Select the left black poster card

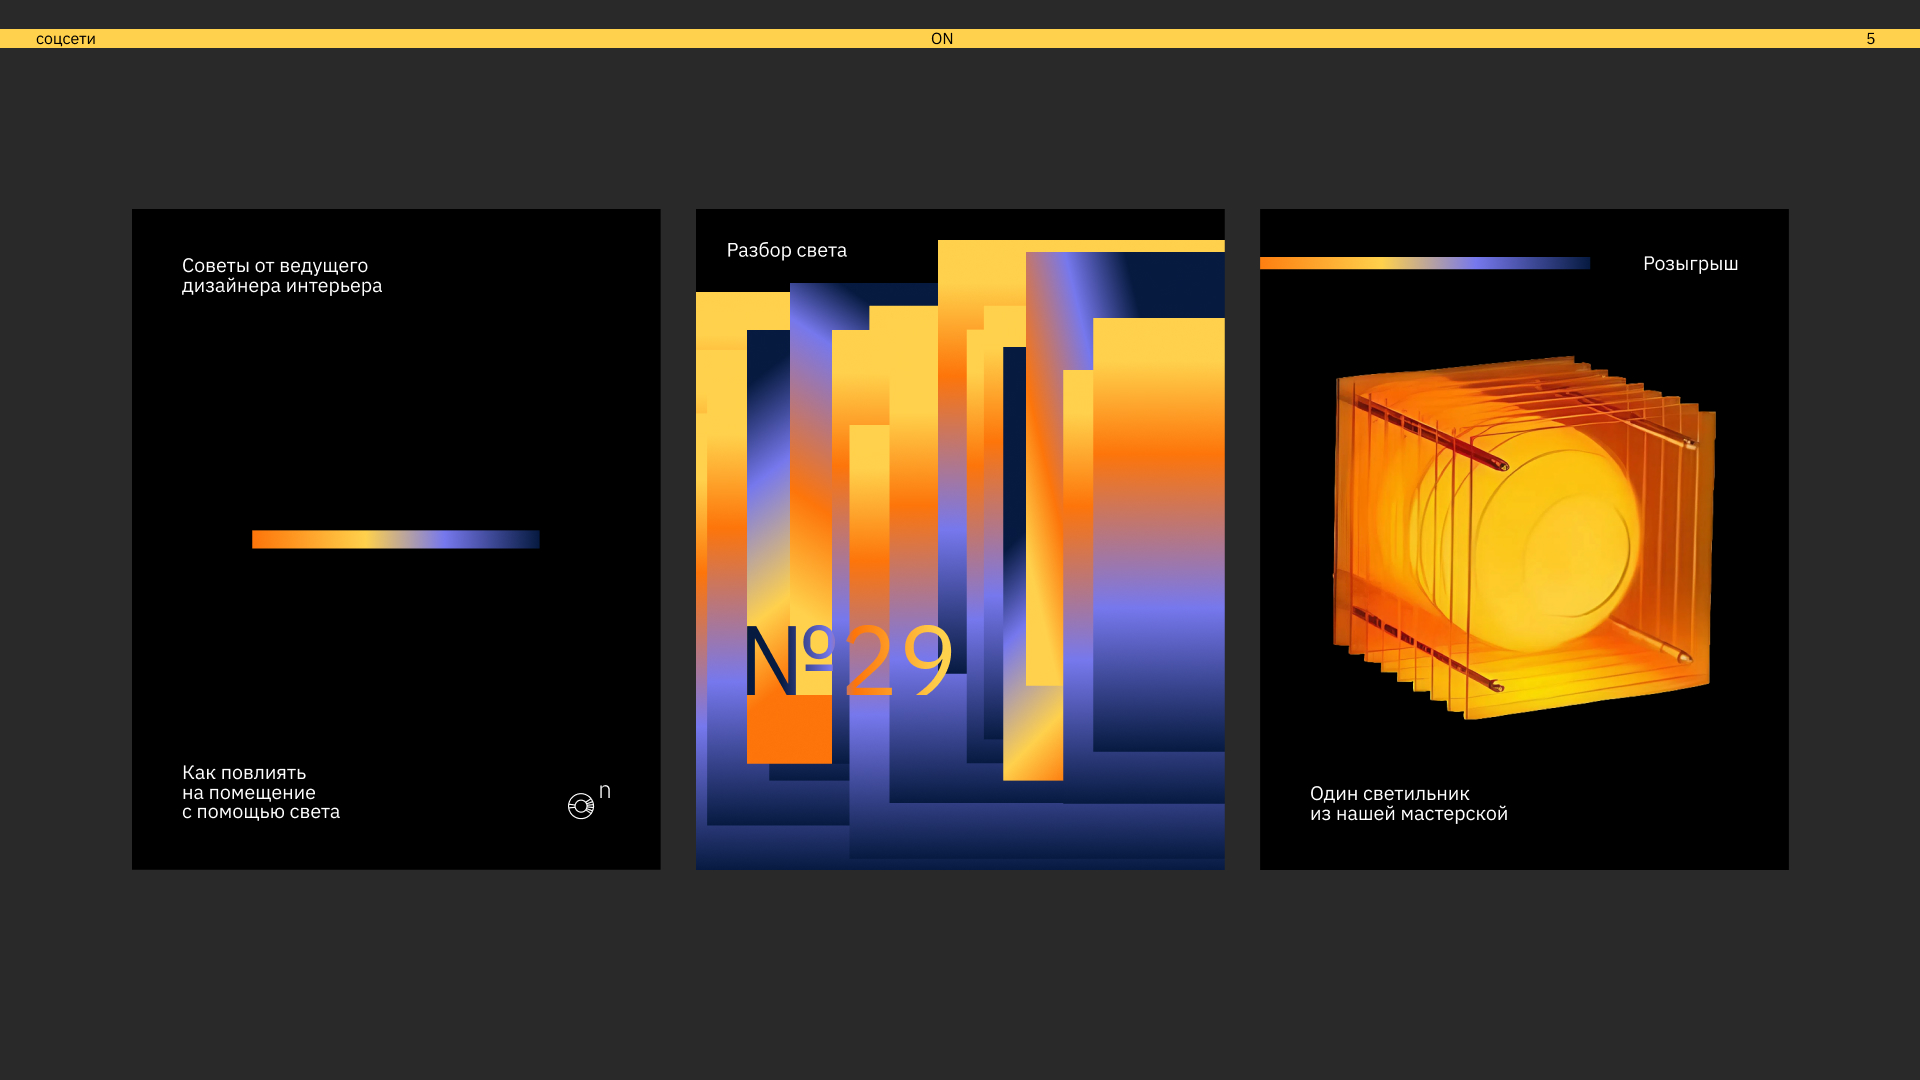coord(396,420)
